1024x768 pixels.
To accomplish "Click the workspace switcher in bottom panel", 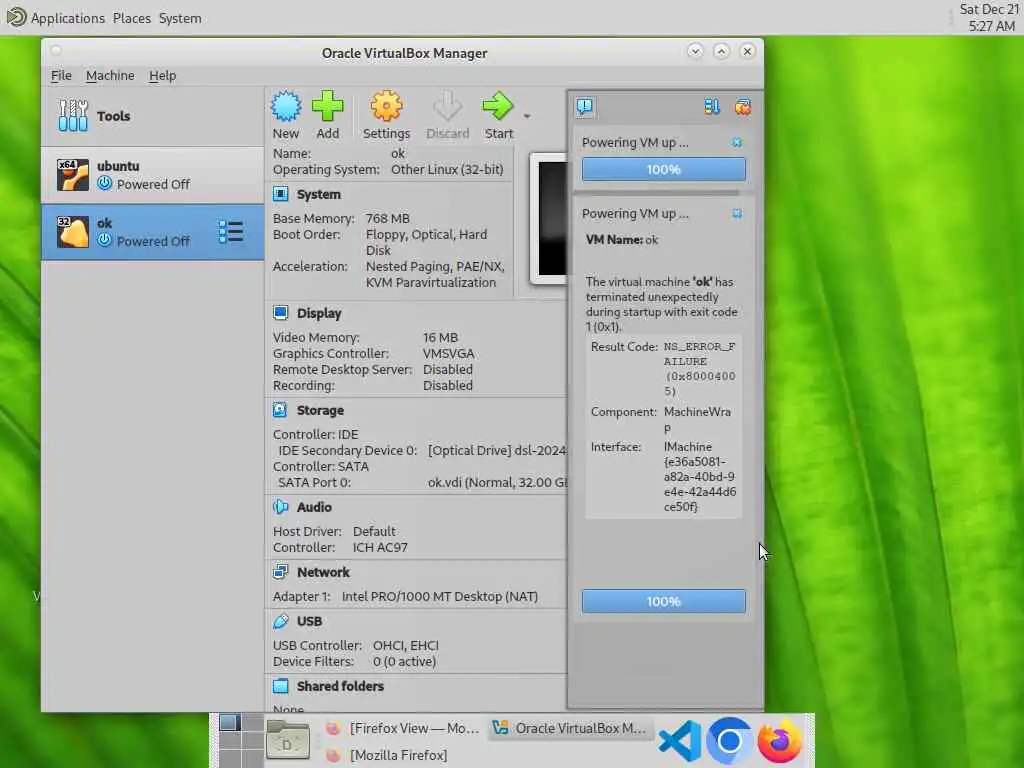I will tap(240, 741).
